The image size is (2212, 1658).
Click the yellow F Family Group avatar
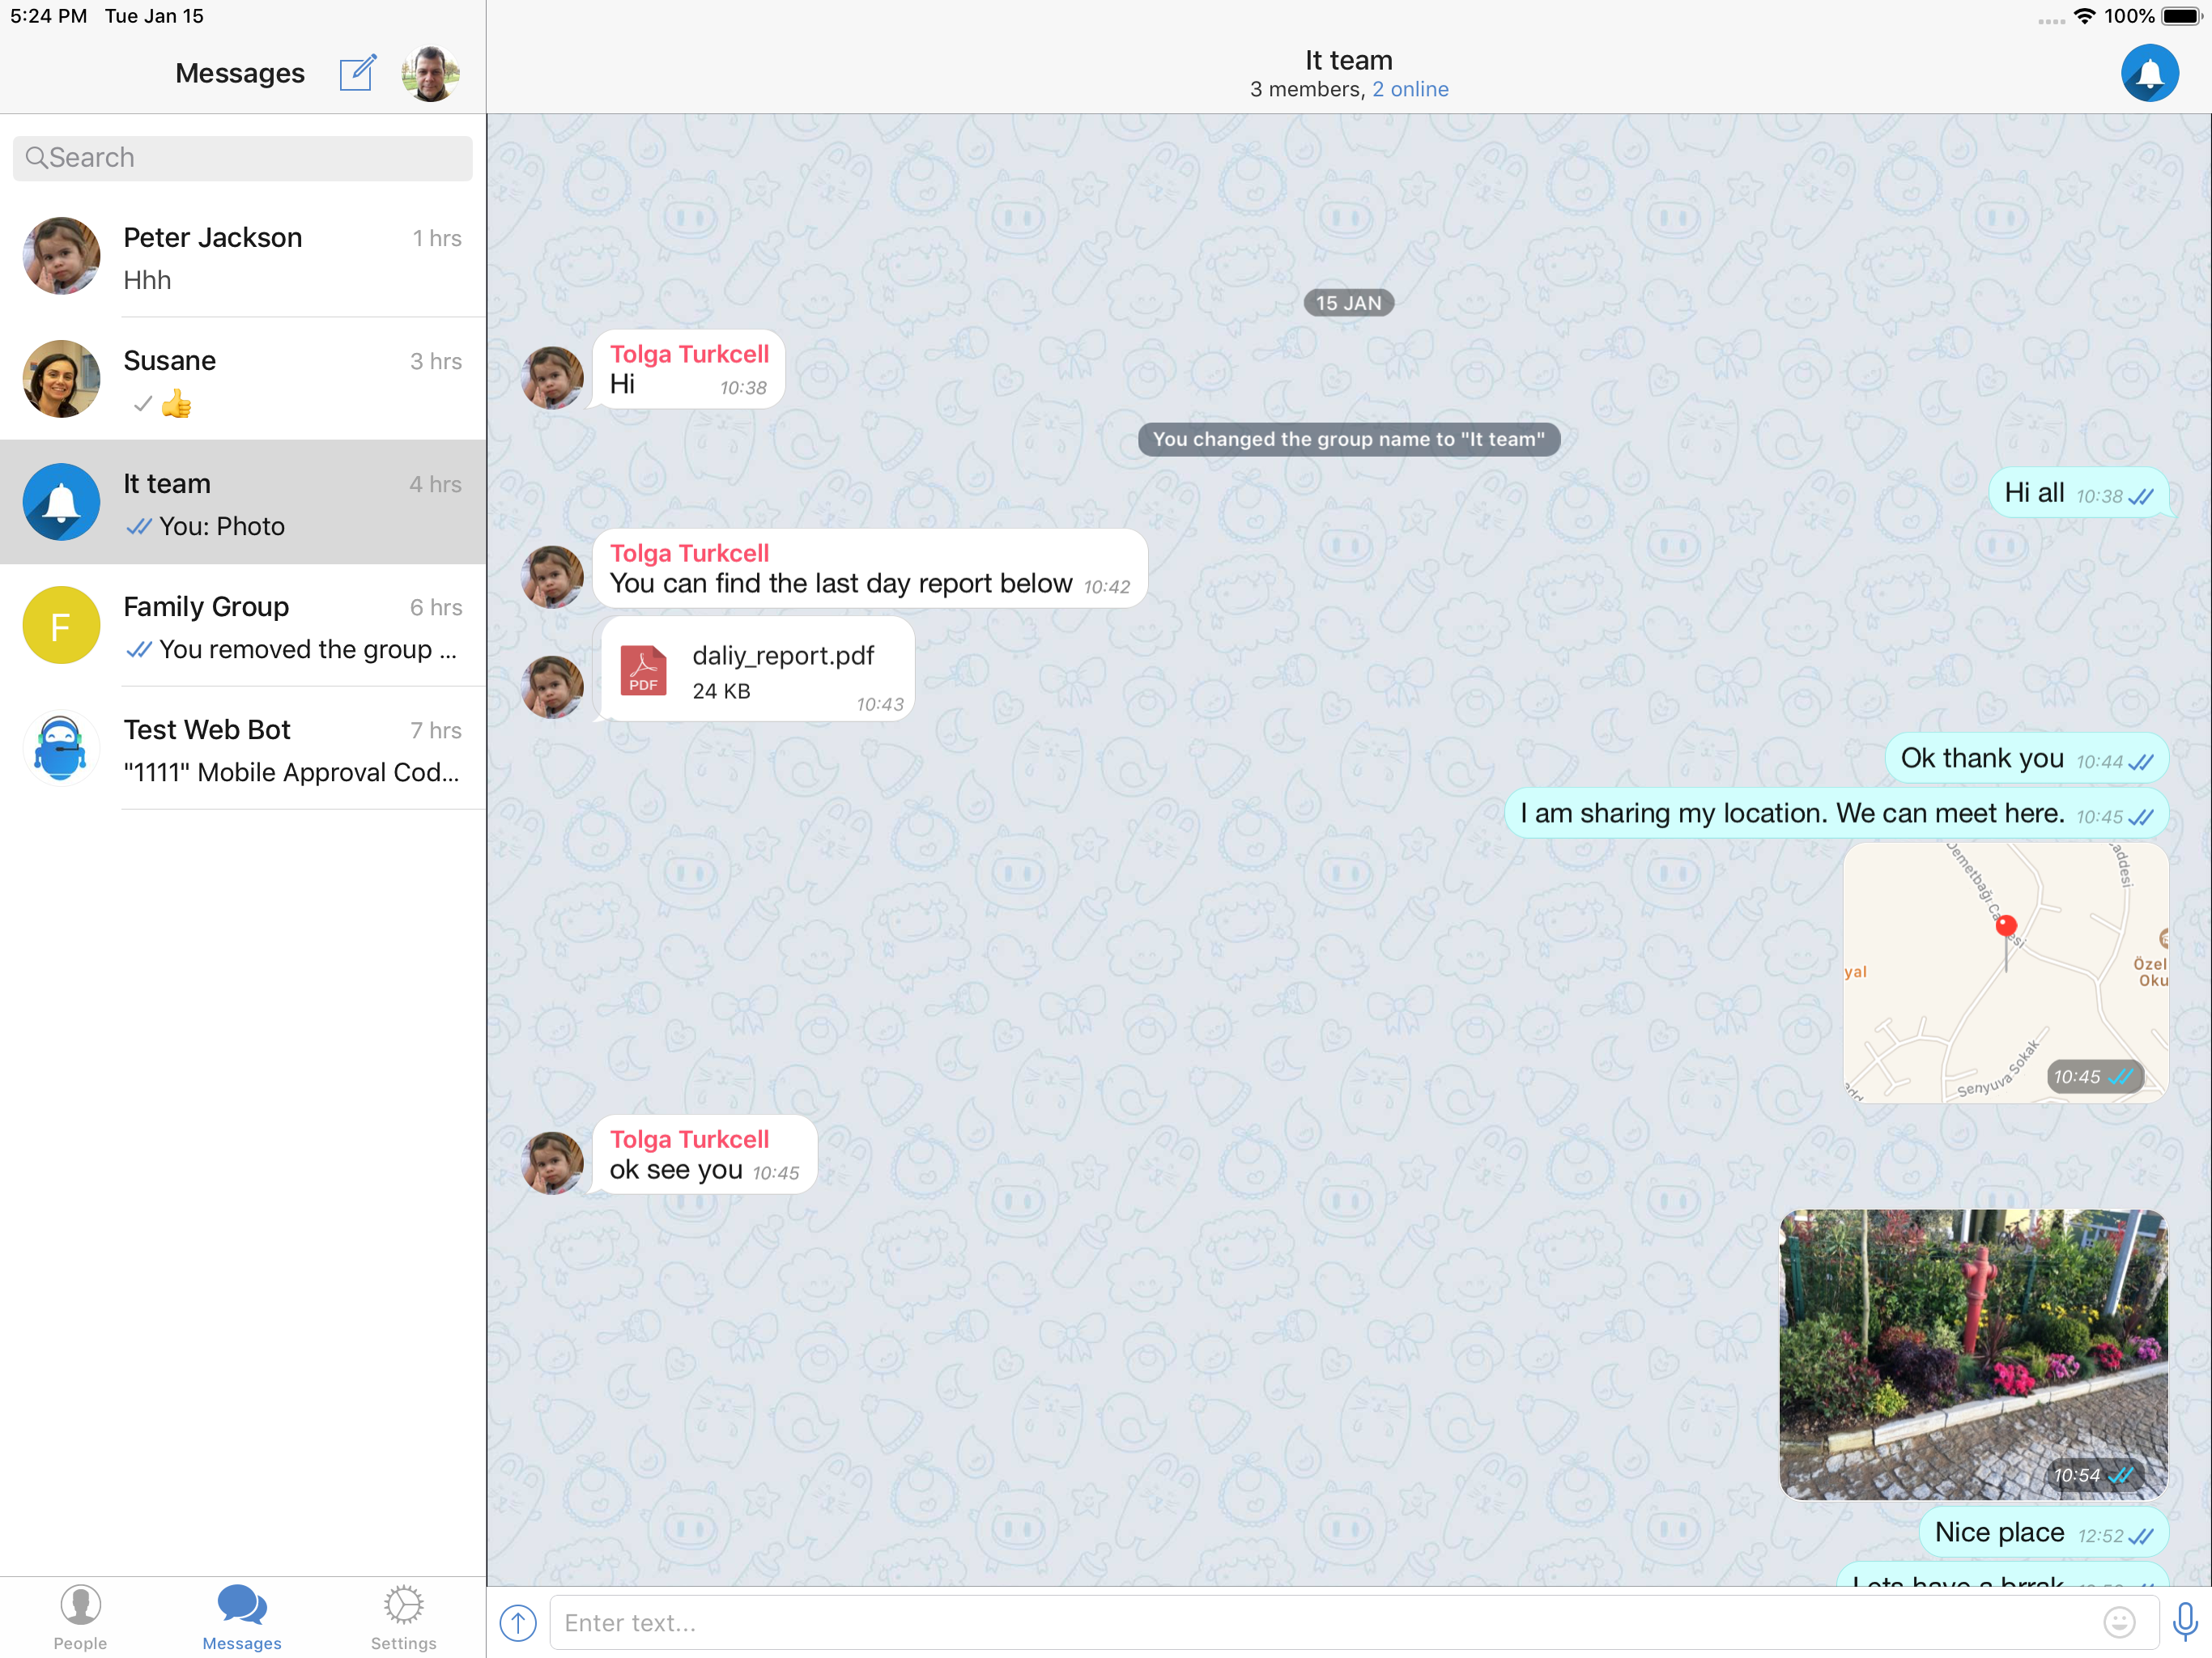61,625
